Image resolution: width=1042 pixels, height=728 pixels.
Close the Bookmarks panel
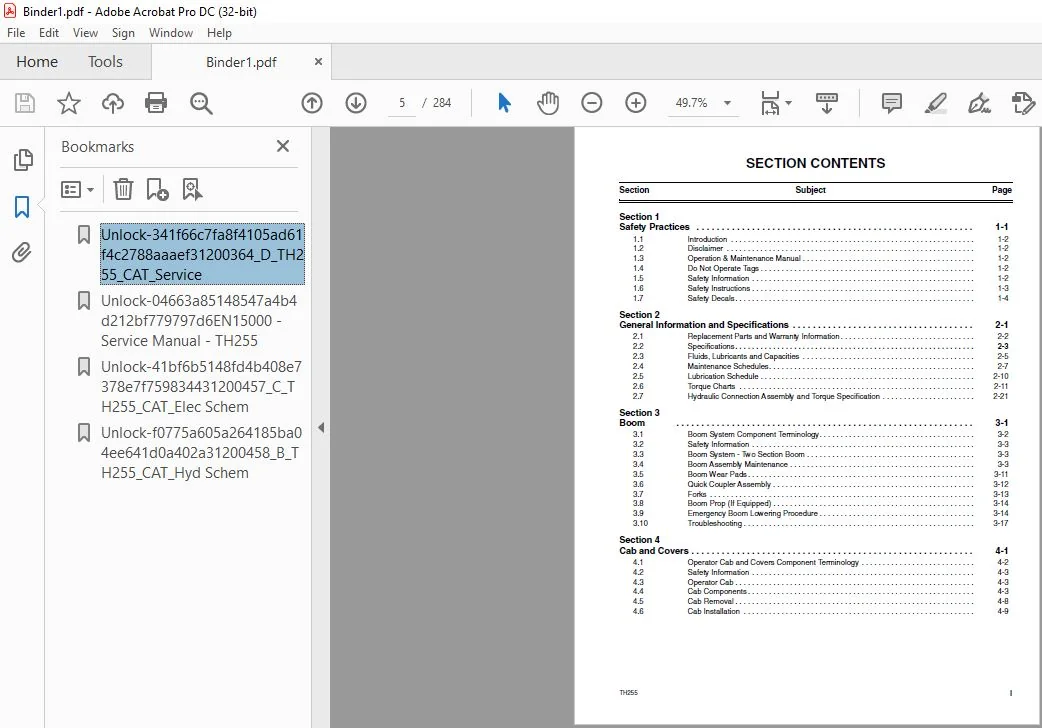pyautogui.click(x=283, y=146)
